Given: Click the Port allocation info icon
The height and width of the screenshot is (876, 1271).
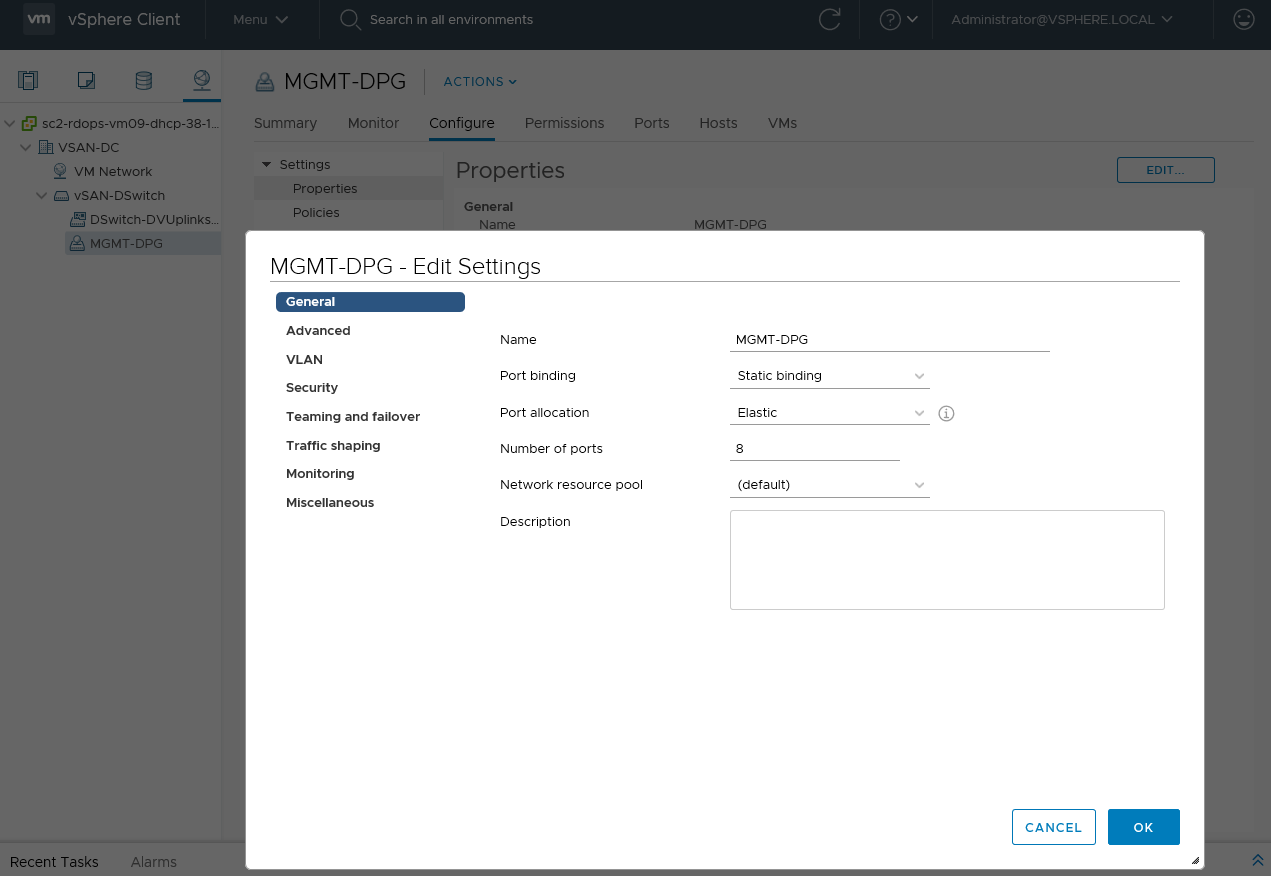Looking at the screenshot, I should point(946,413).
